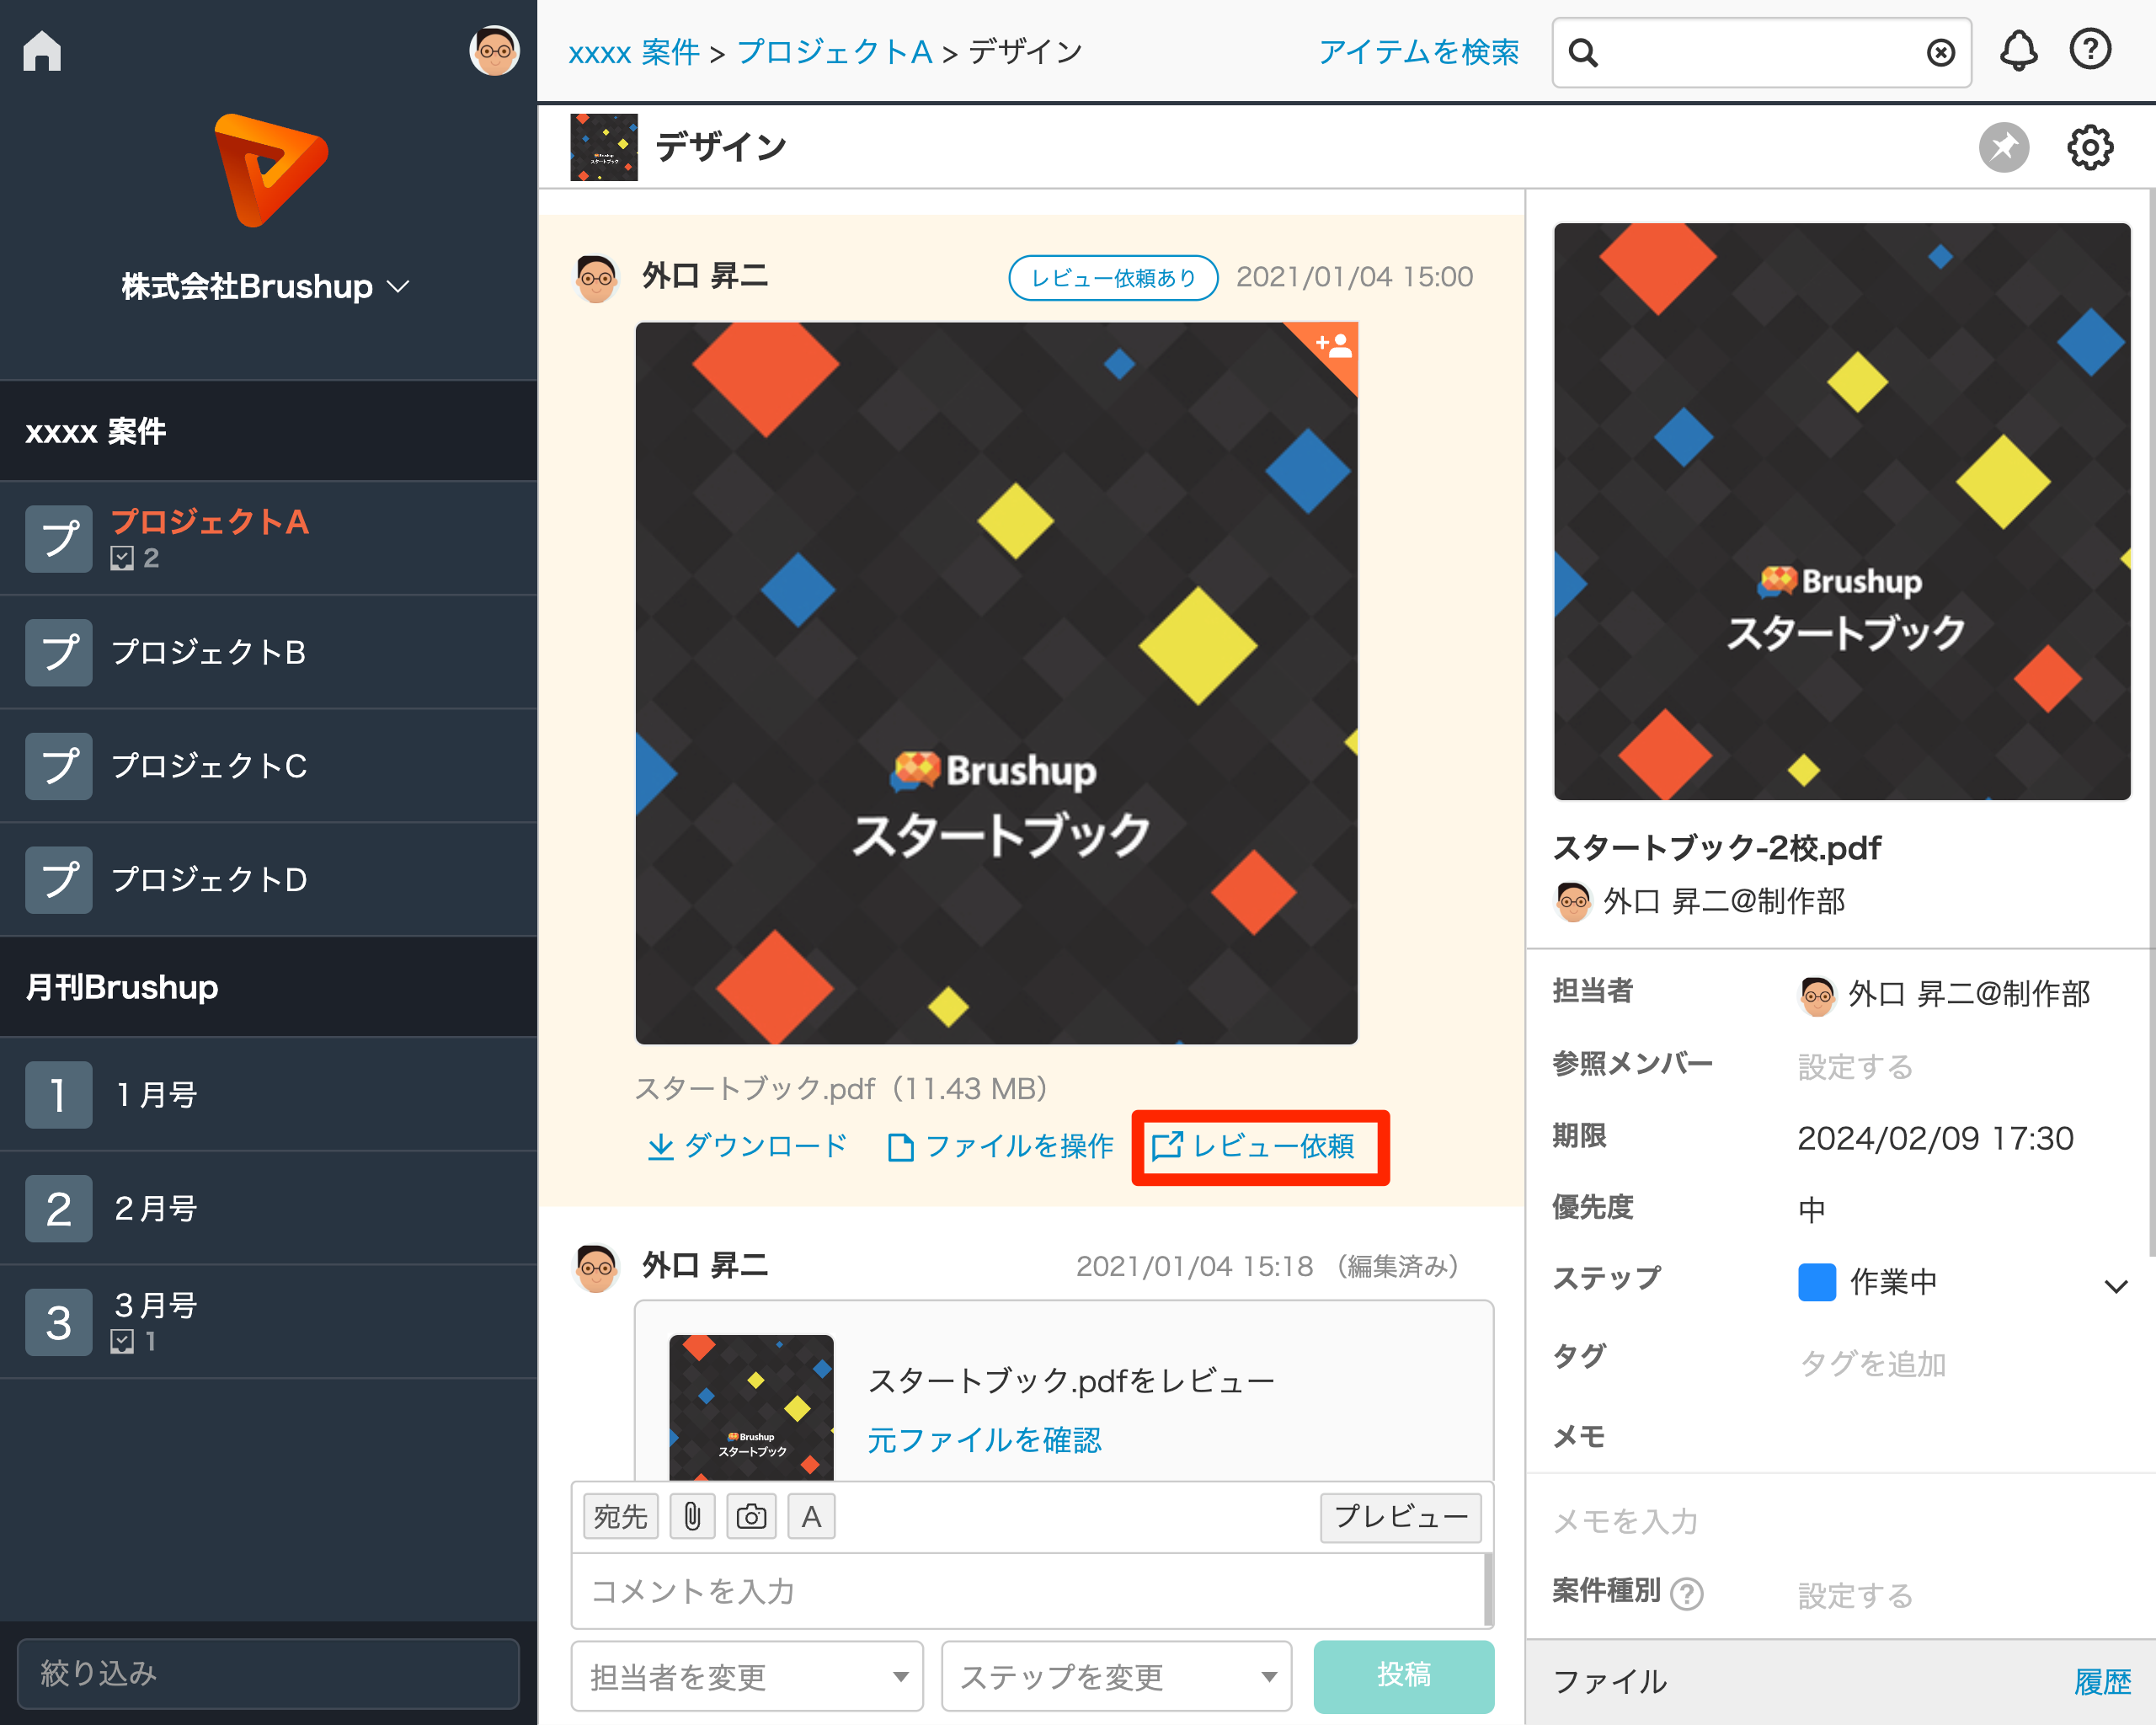Screen dimensions: 2156x1725
Task: Attach a file with the paperclip icon
Action: pyautogui.click(x=692, y=1515)
